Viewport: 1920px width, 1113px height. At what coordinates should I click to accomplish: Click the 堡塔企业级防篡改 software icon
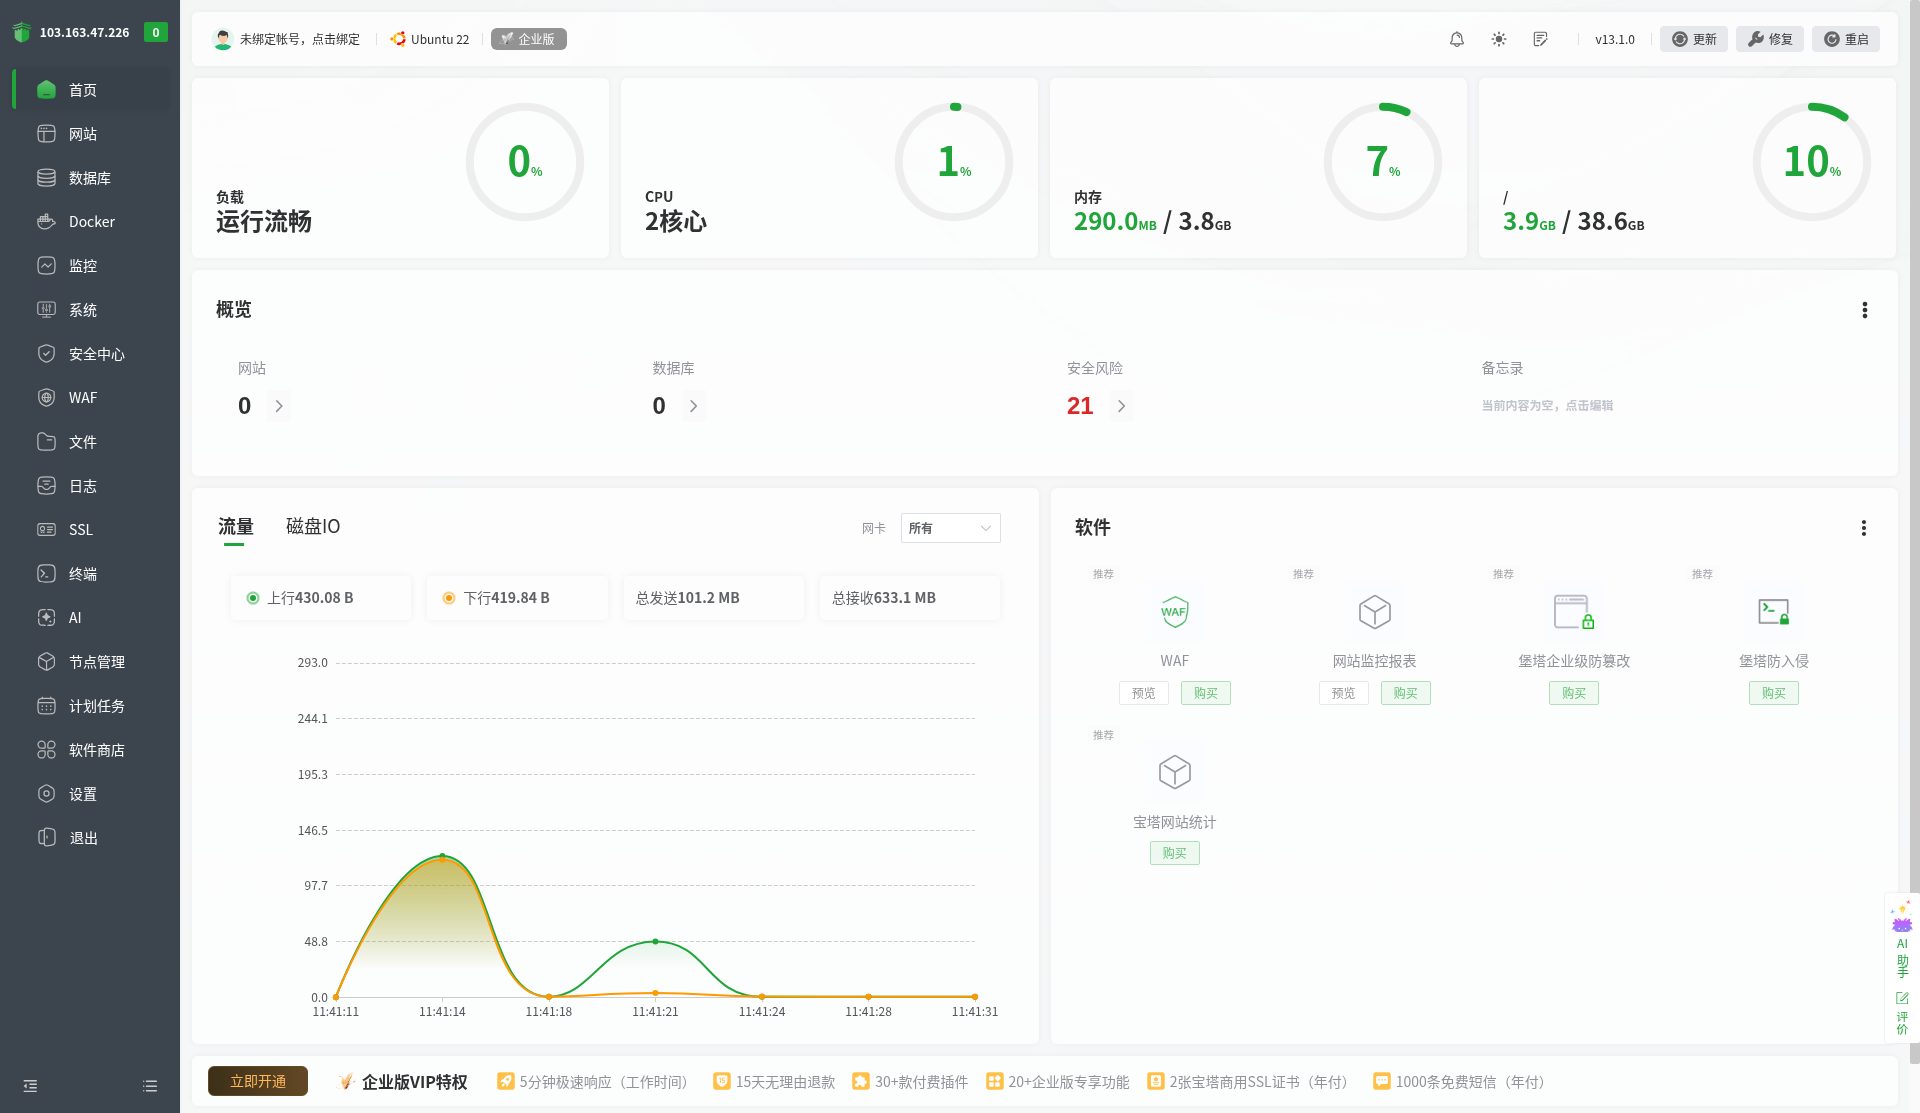pyautogui.click(x=1574, y=612)
